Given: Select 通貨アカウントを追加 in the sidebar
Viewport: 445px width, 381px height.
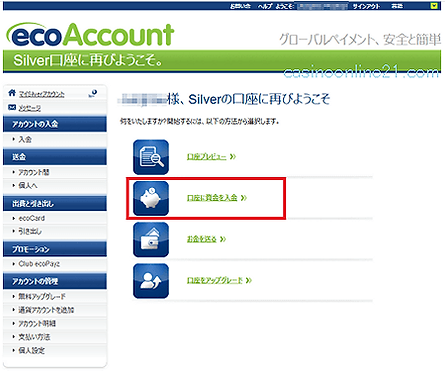Looking at the screenshot, I should point(46,310).
